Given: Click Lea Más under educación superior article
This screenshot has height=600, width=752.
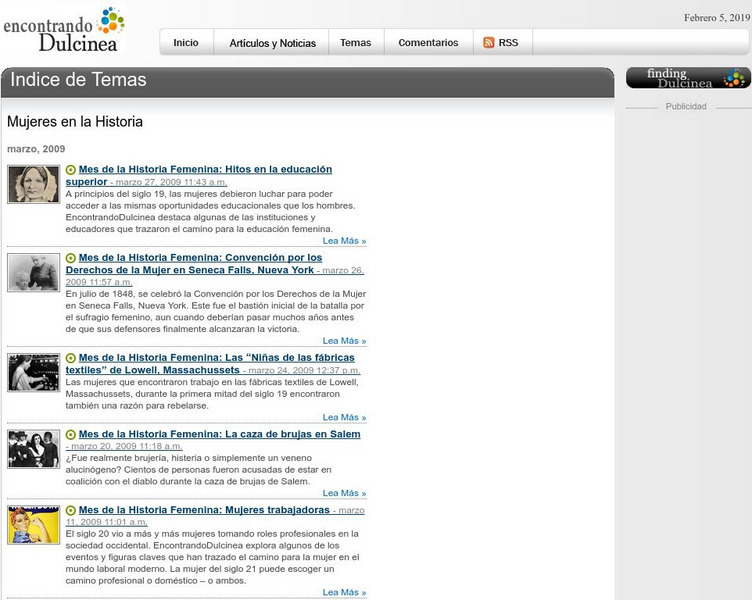Looking at the screenshot, I should (x=344, y=241).
